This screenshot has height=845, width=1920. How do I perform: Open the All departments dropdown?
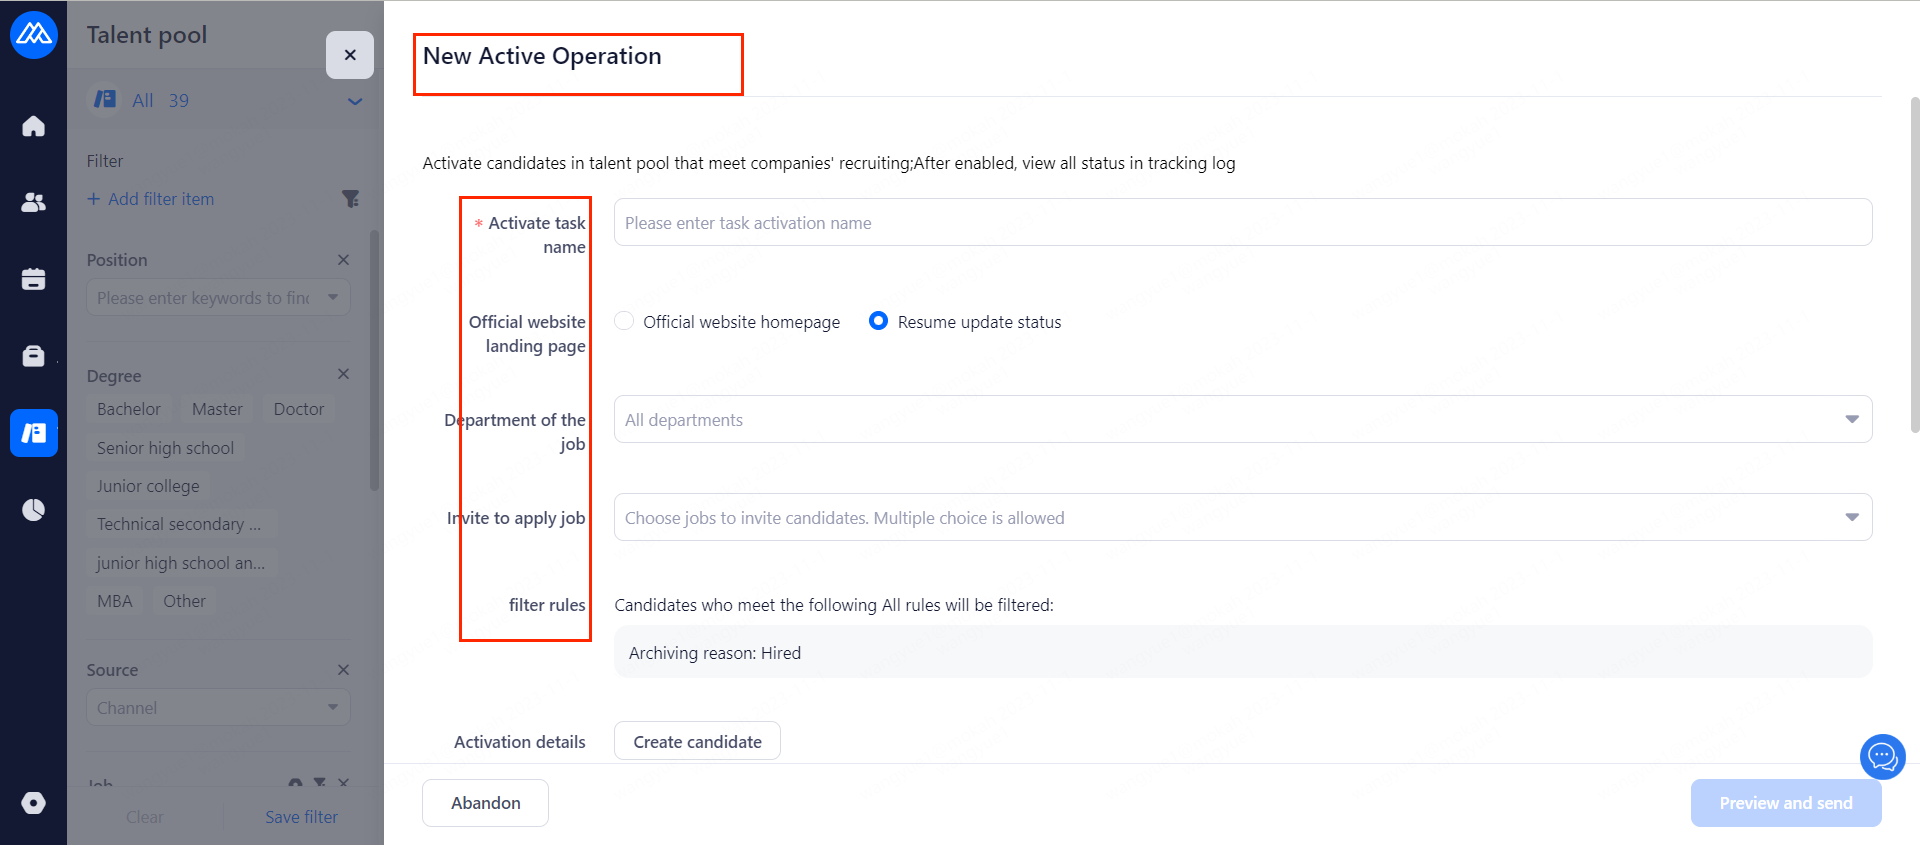pyautogui.click(x=1242, y=420)
